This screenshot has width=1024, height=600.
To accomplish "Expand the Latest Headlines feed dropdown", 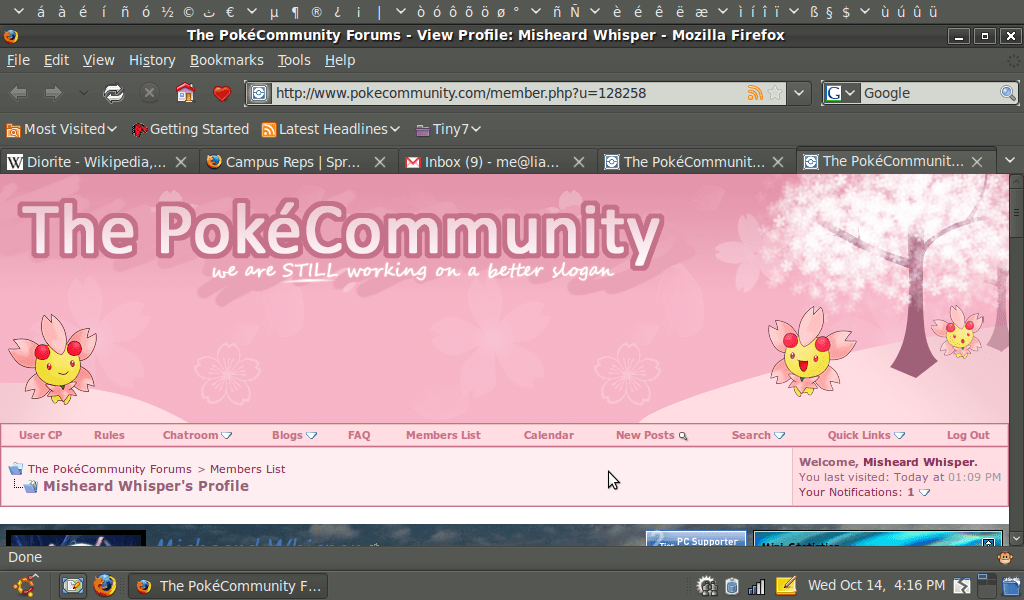I will 330,129.
